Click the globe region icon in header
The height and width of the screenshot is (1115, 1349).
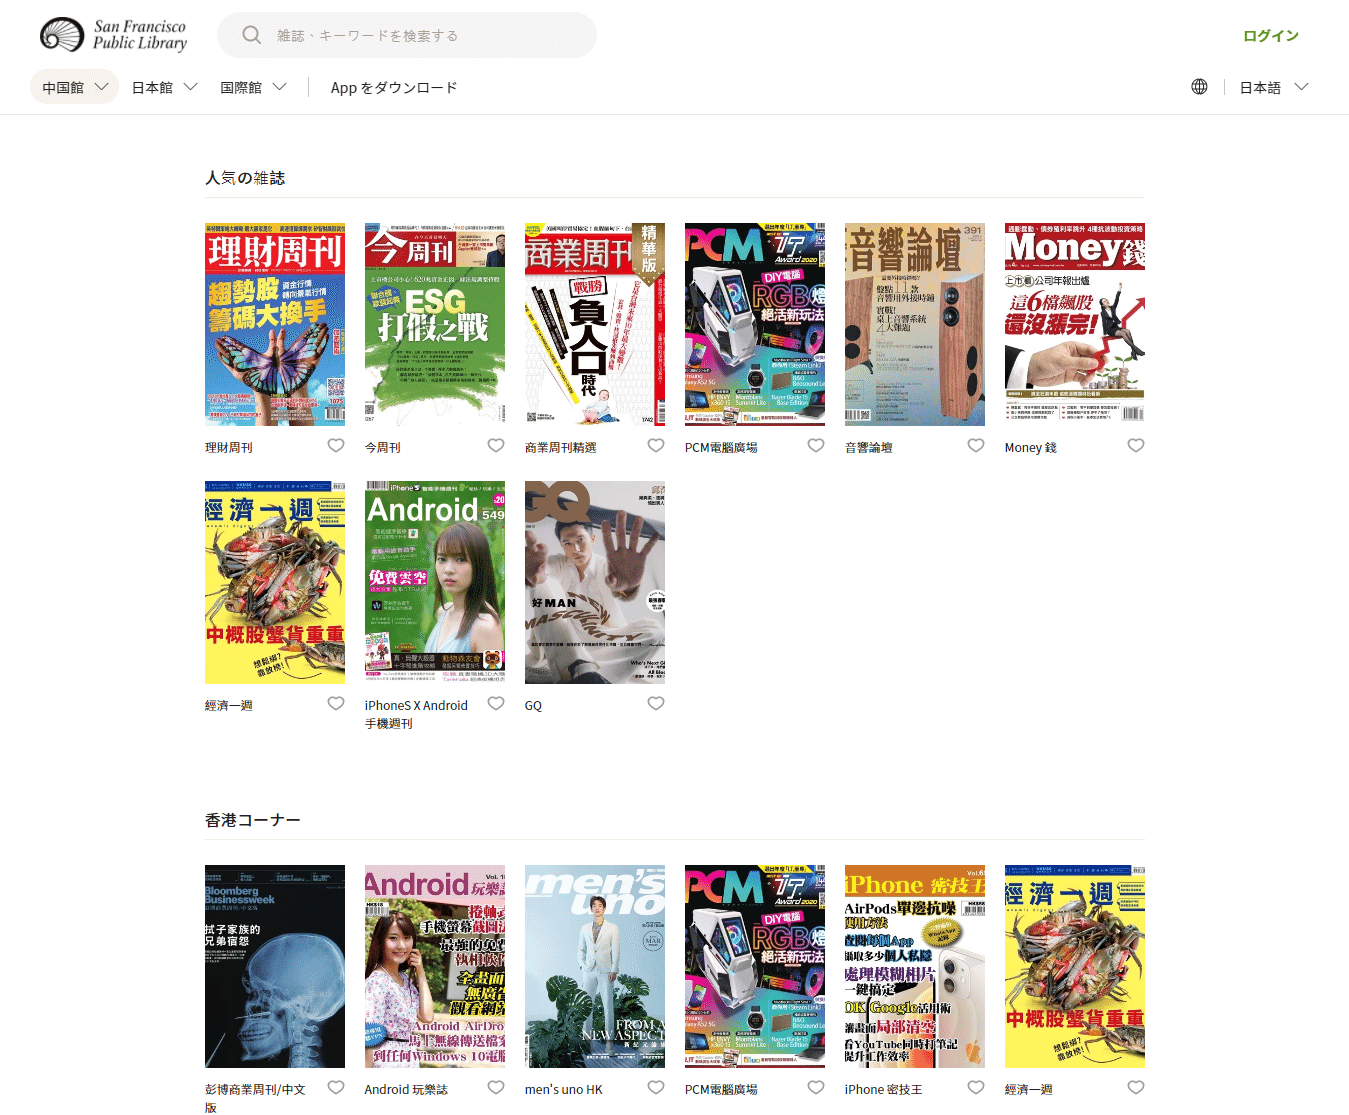point(1199,87)
